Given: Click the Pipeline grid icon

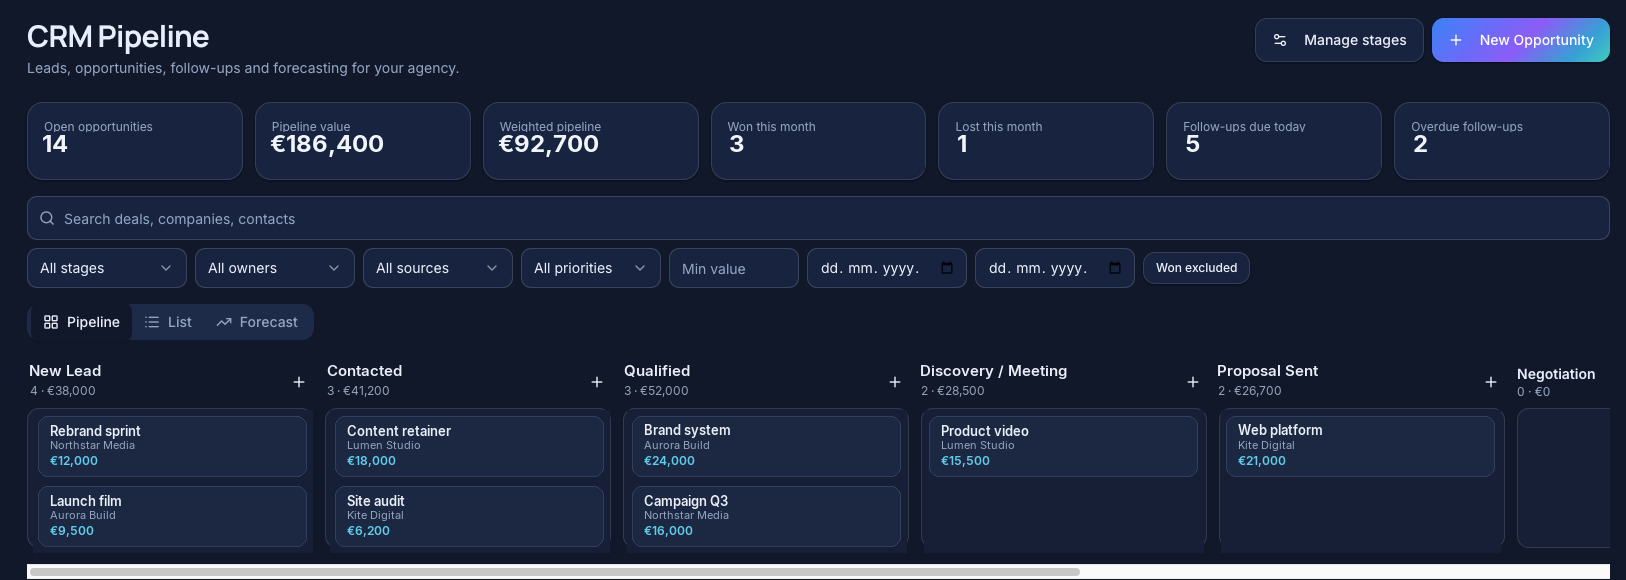Looking at the screenshot, I should point(51,322).
